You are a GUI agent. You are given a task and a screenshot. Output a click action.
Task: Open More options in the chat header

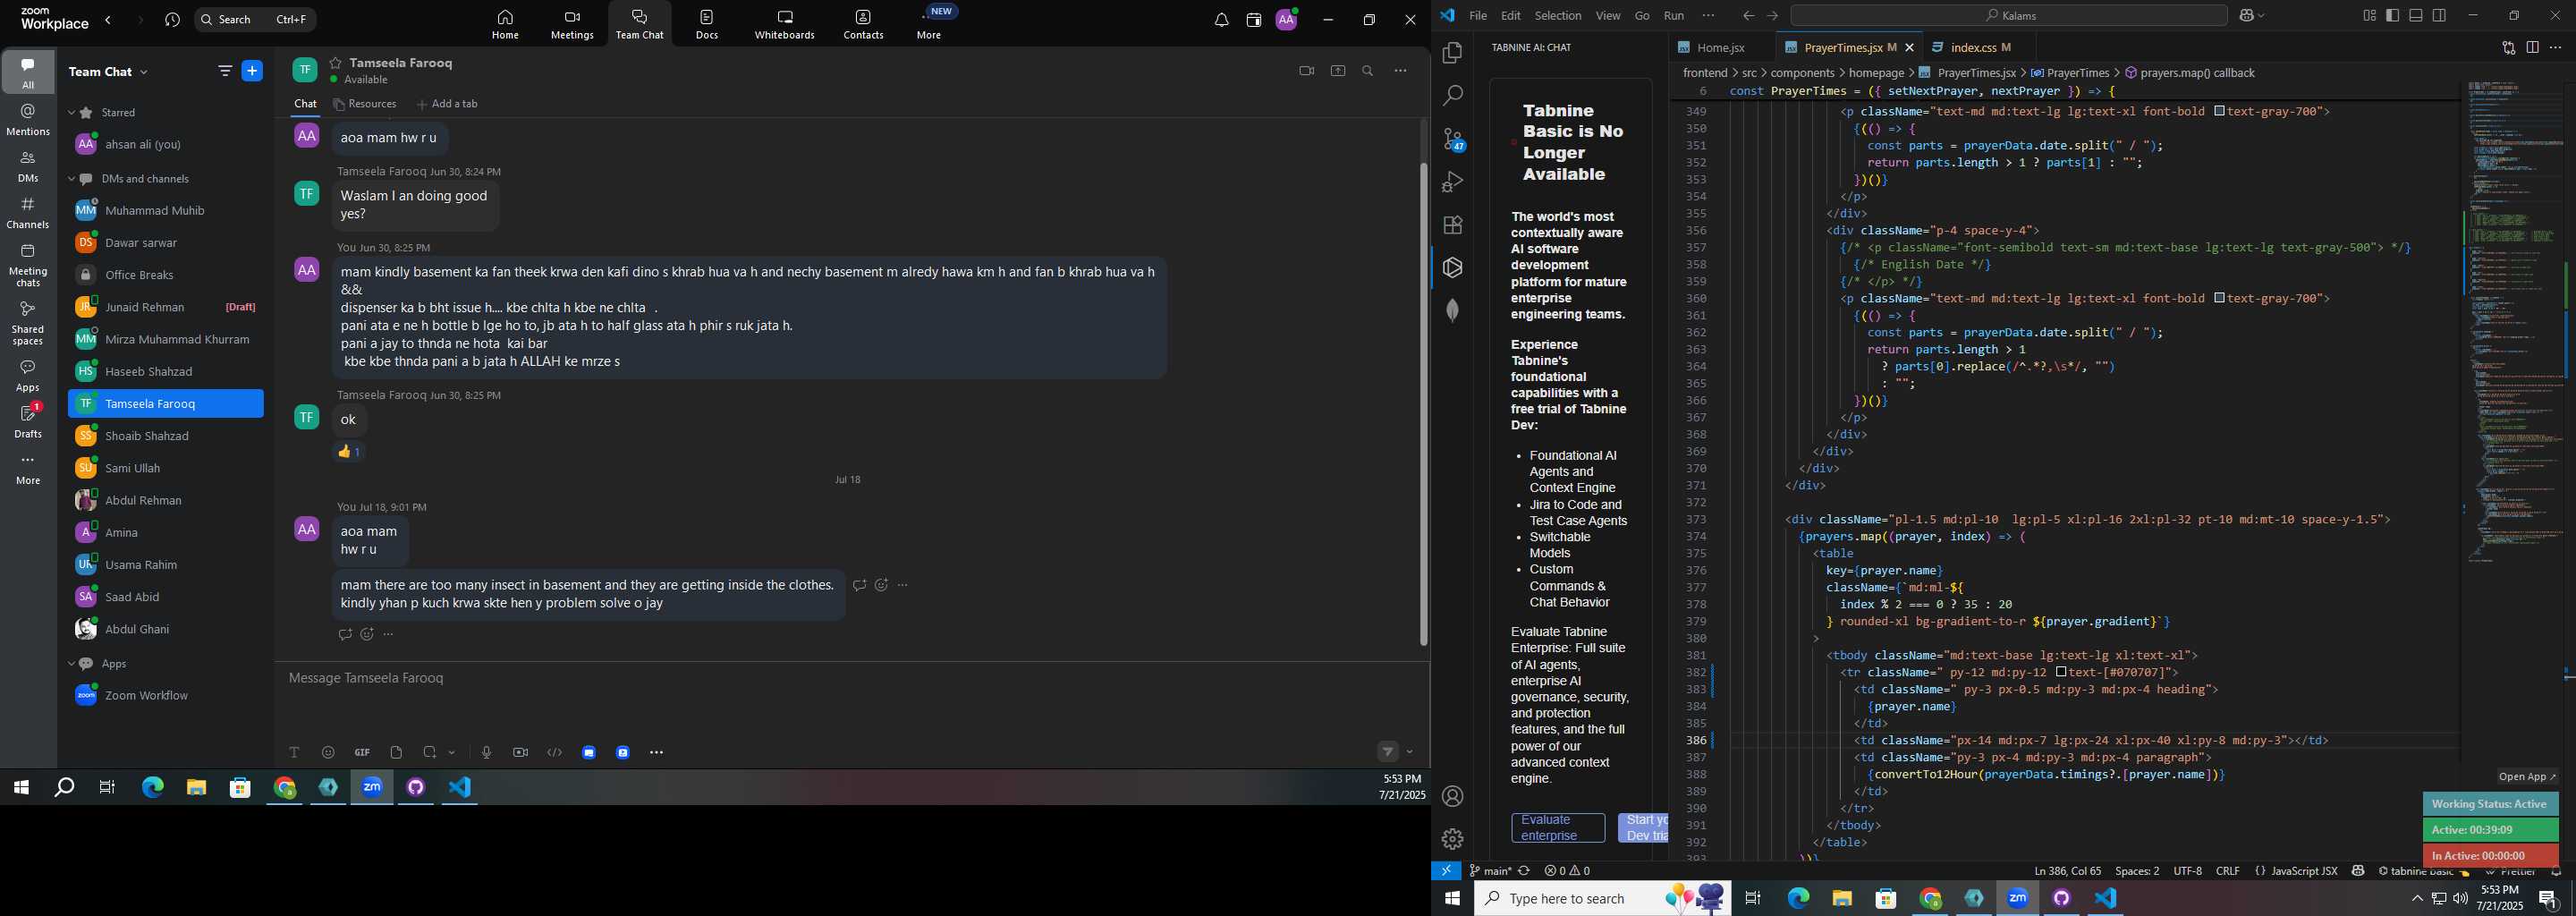1400,71
